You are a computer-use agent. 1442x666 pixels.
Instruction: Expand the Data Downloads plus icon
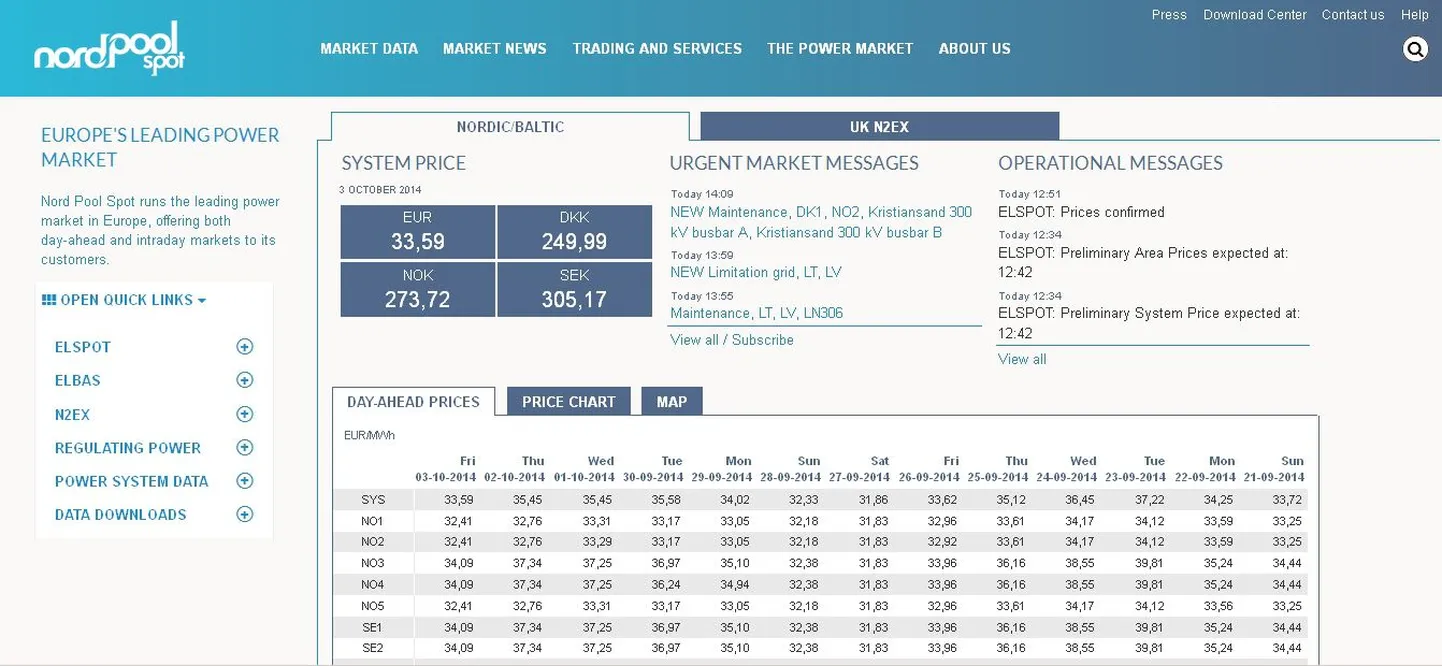click(x=244, y=514)
